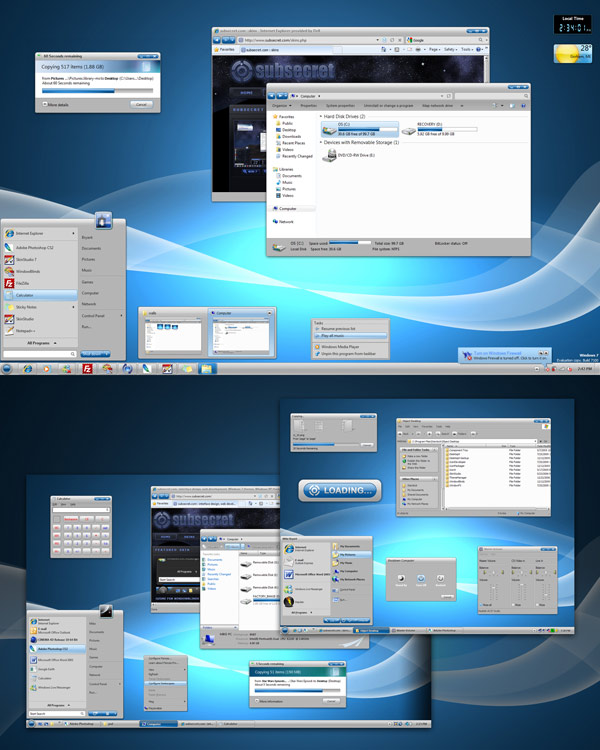Open Sticky Notes icon on top taskbar

click(x=187, y=369)
